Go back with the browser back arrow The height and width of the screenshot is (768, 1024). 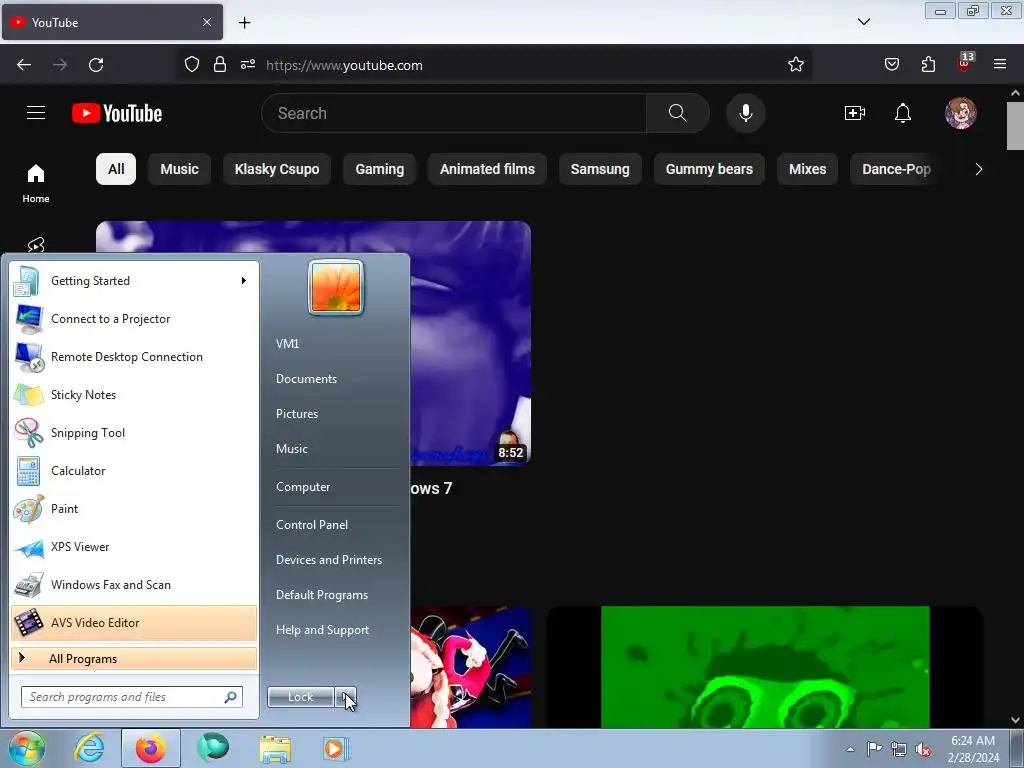pyautogui.click(x=24, y=65)
